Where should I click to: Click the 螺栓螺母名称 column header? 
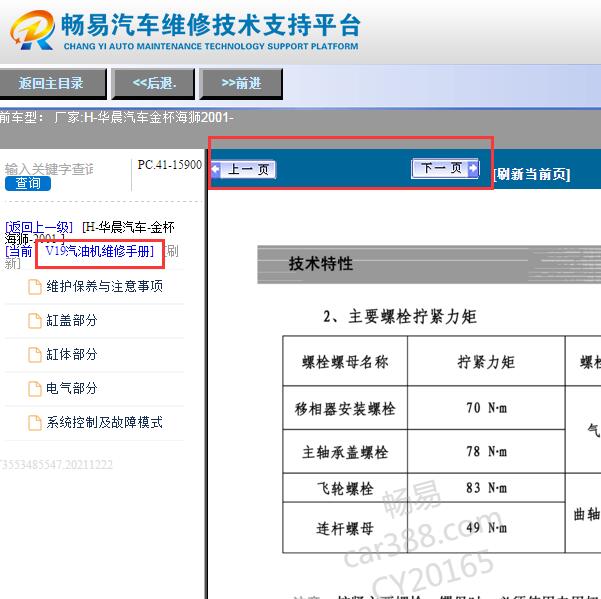pos(345,362)
